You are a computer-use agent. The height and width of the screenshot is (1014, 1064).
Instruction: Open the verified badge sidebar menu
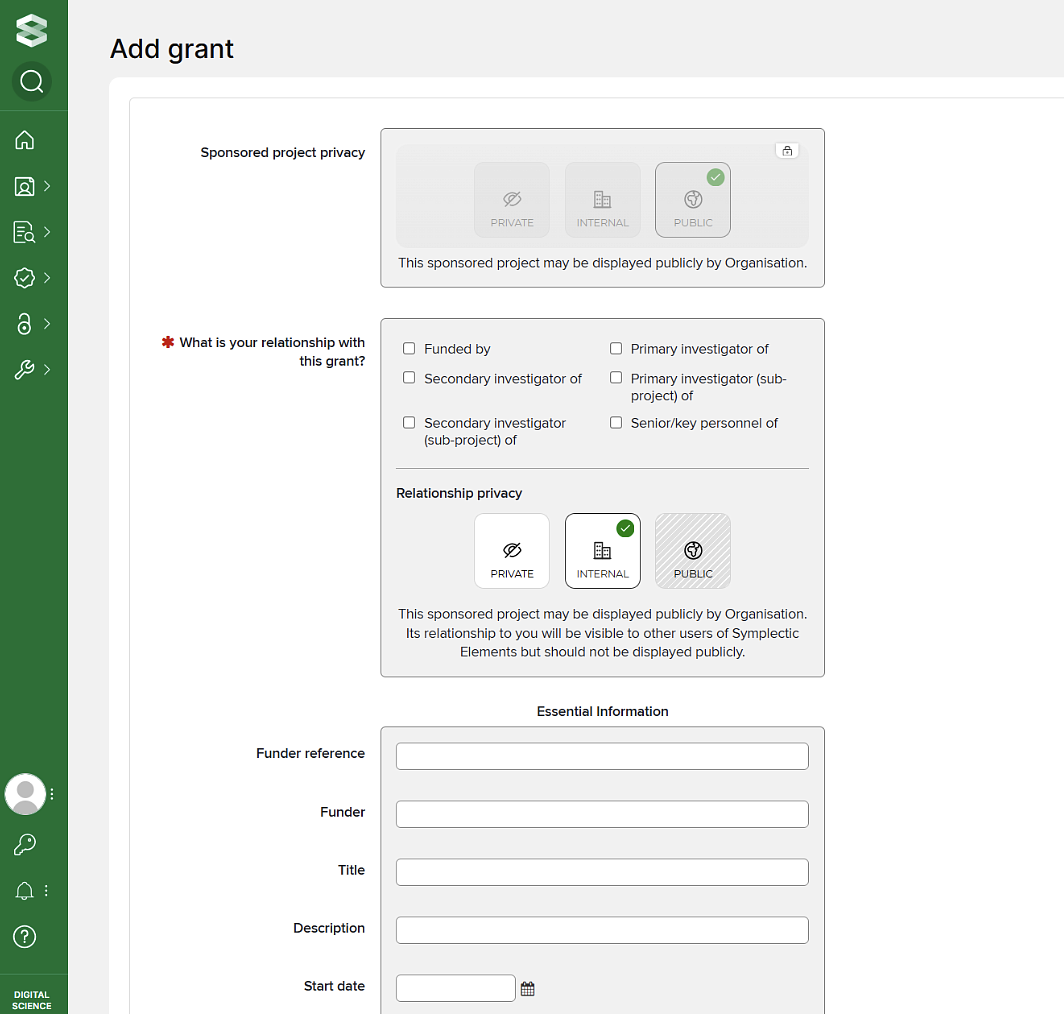25,278
